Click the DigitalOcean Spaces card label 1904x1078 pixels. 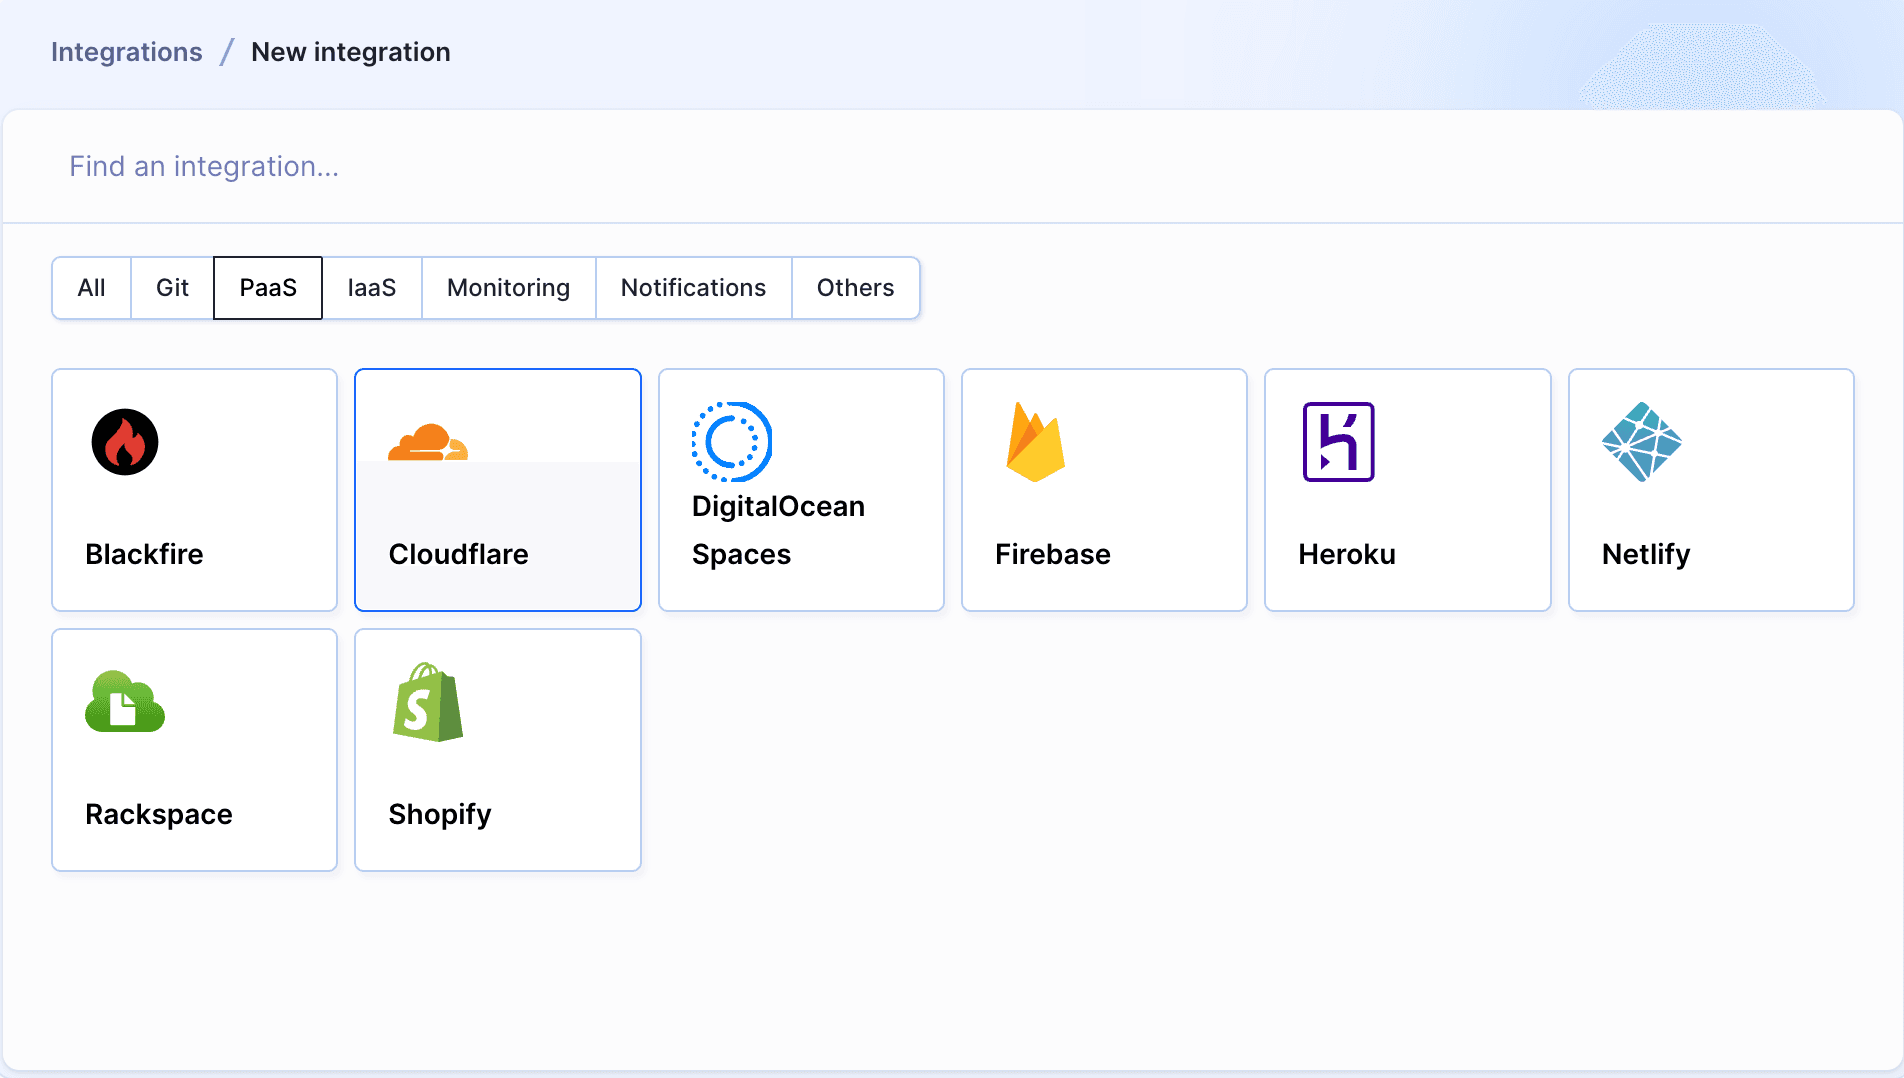coord(778,530)
